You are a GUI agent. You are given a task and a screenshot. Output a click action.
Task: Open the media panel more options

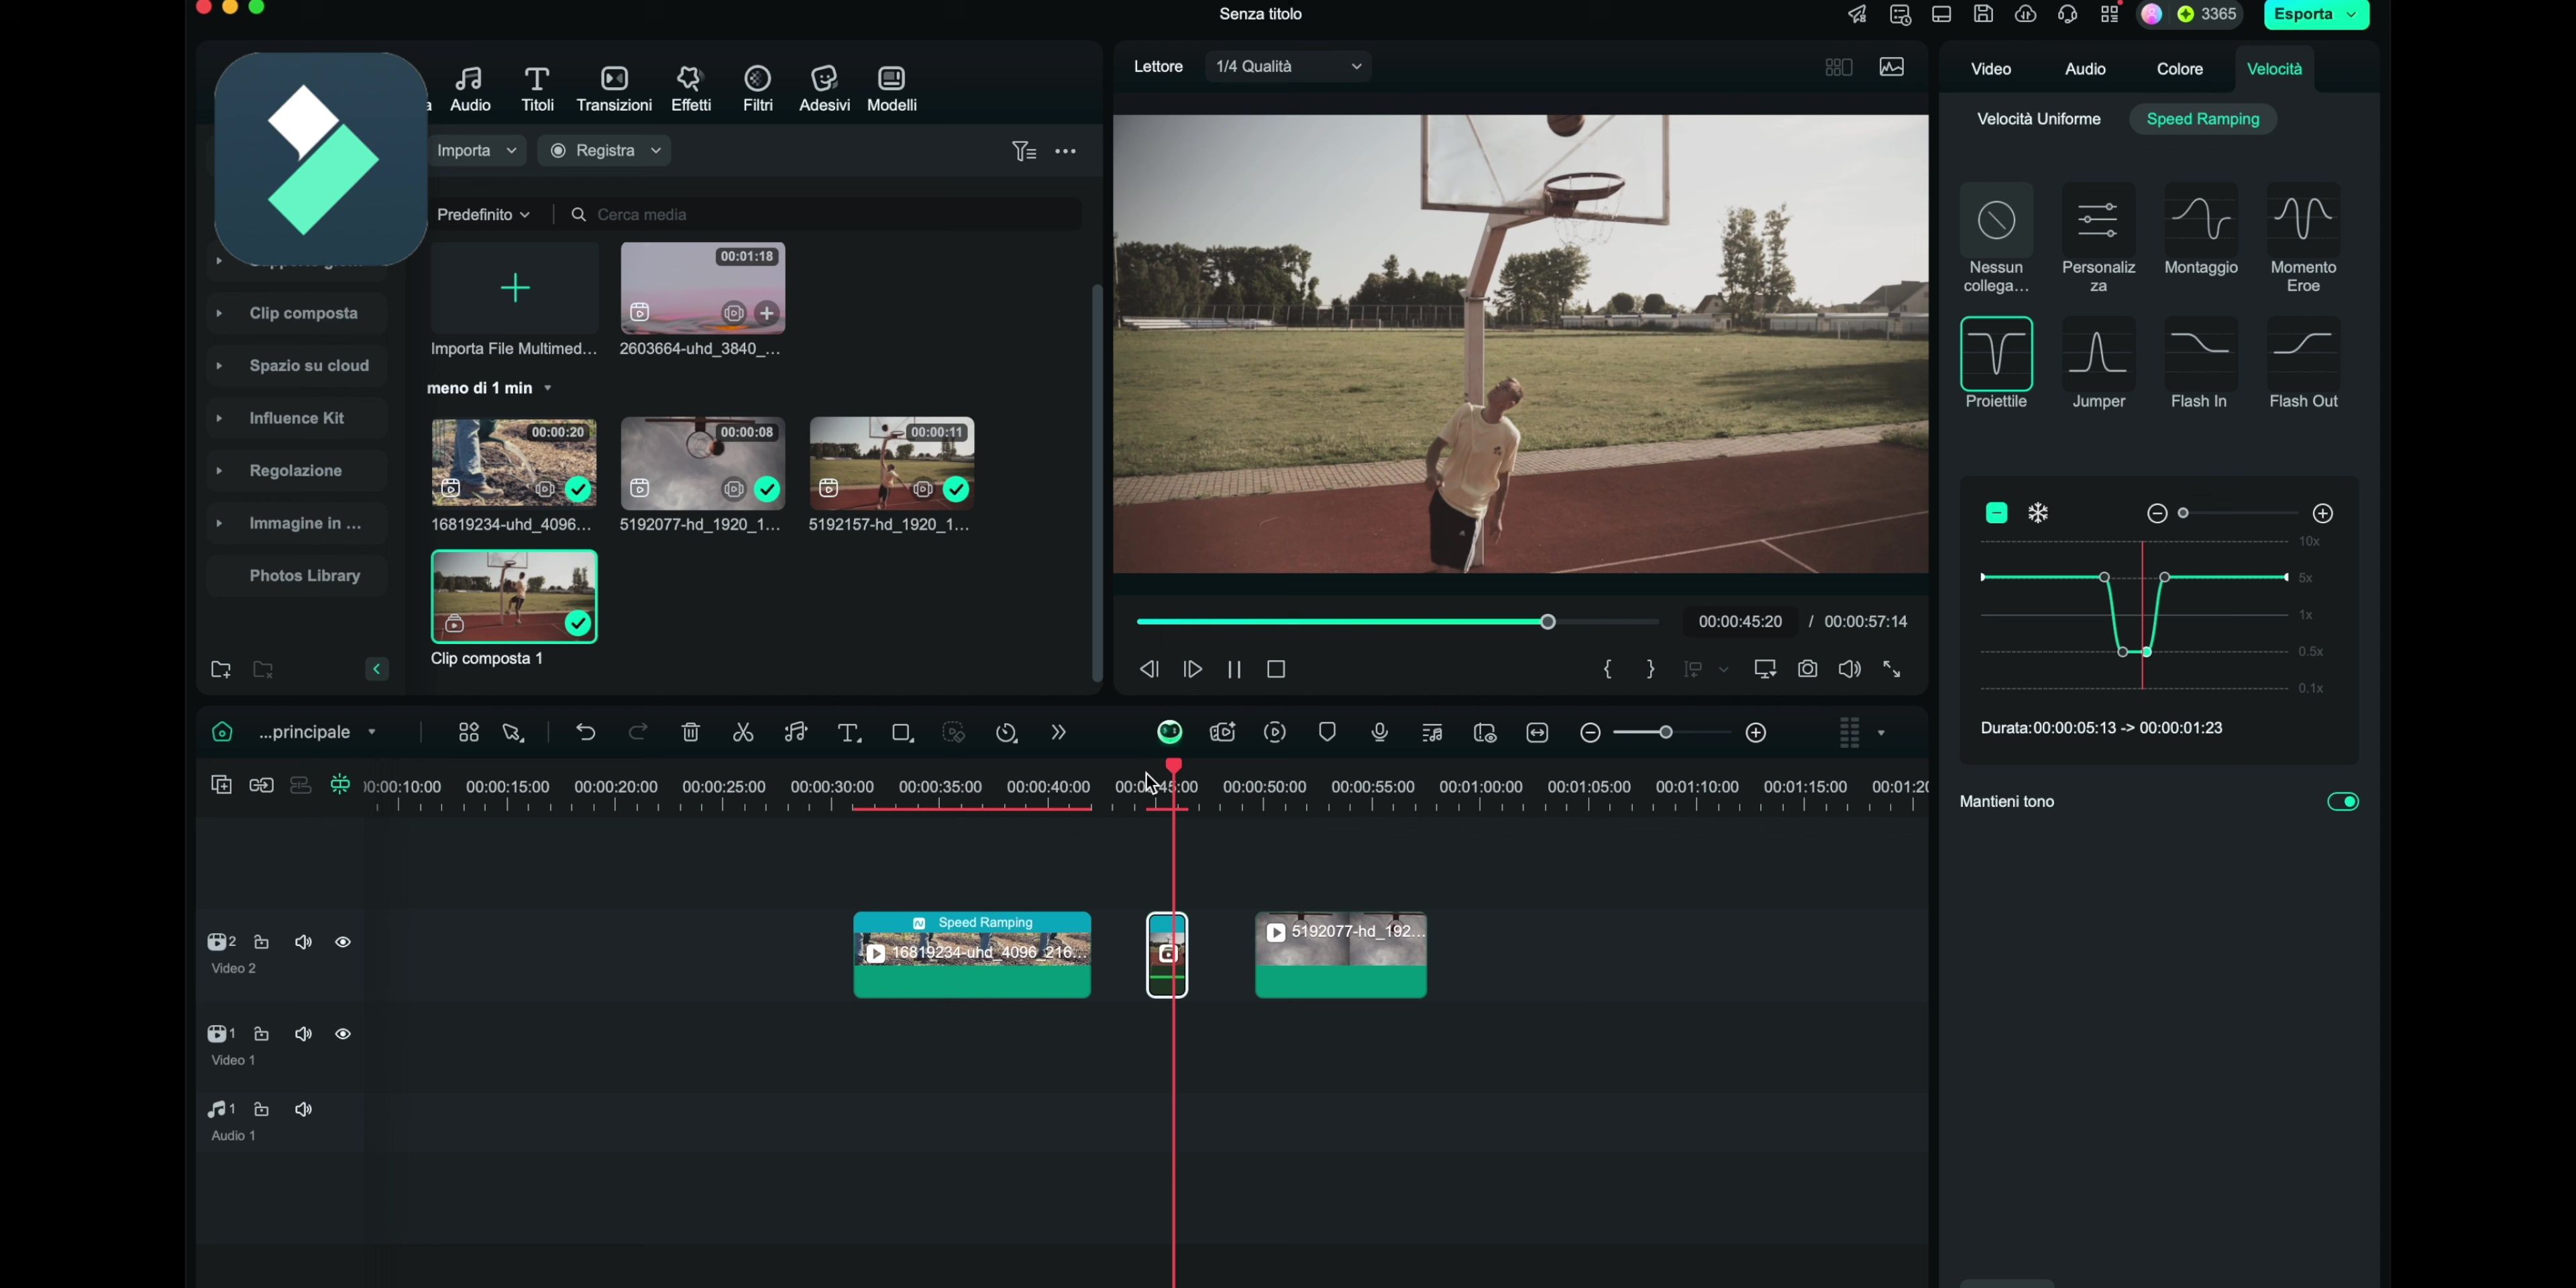[x=1065, y=151]
